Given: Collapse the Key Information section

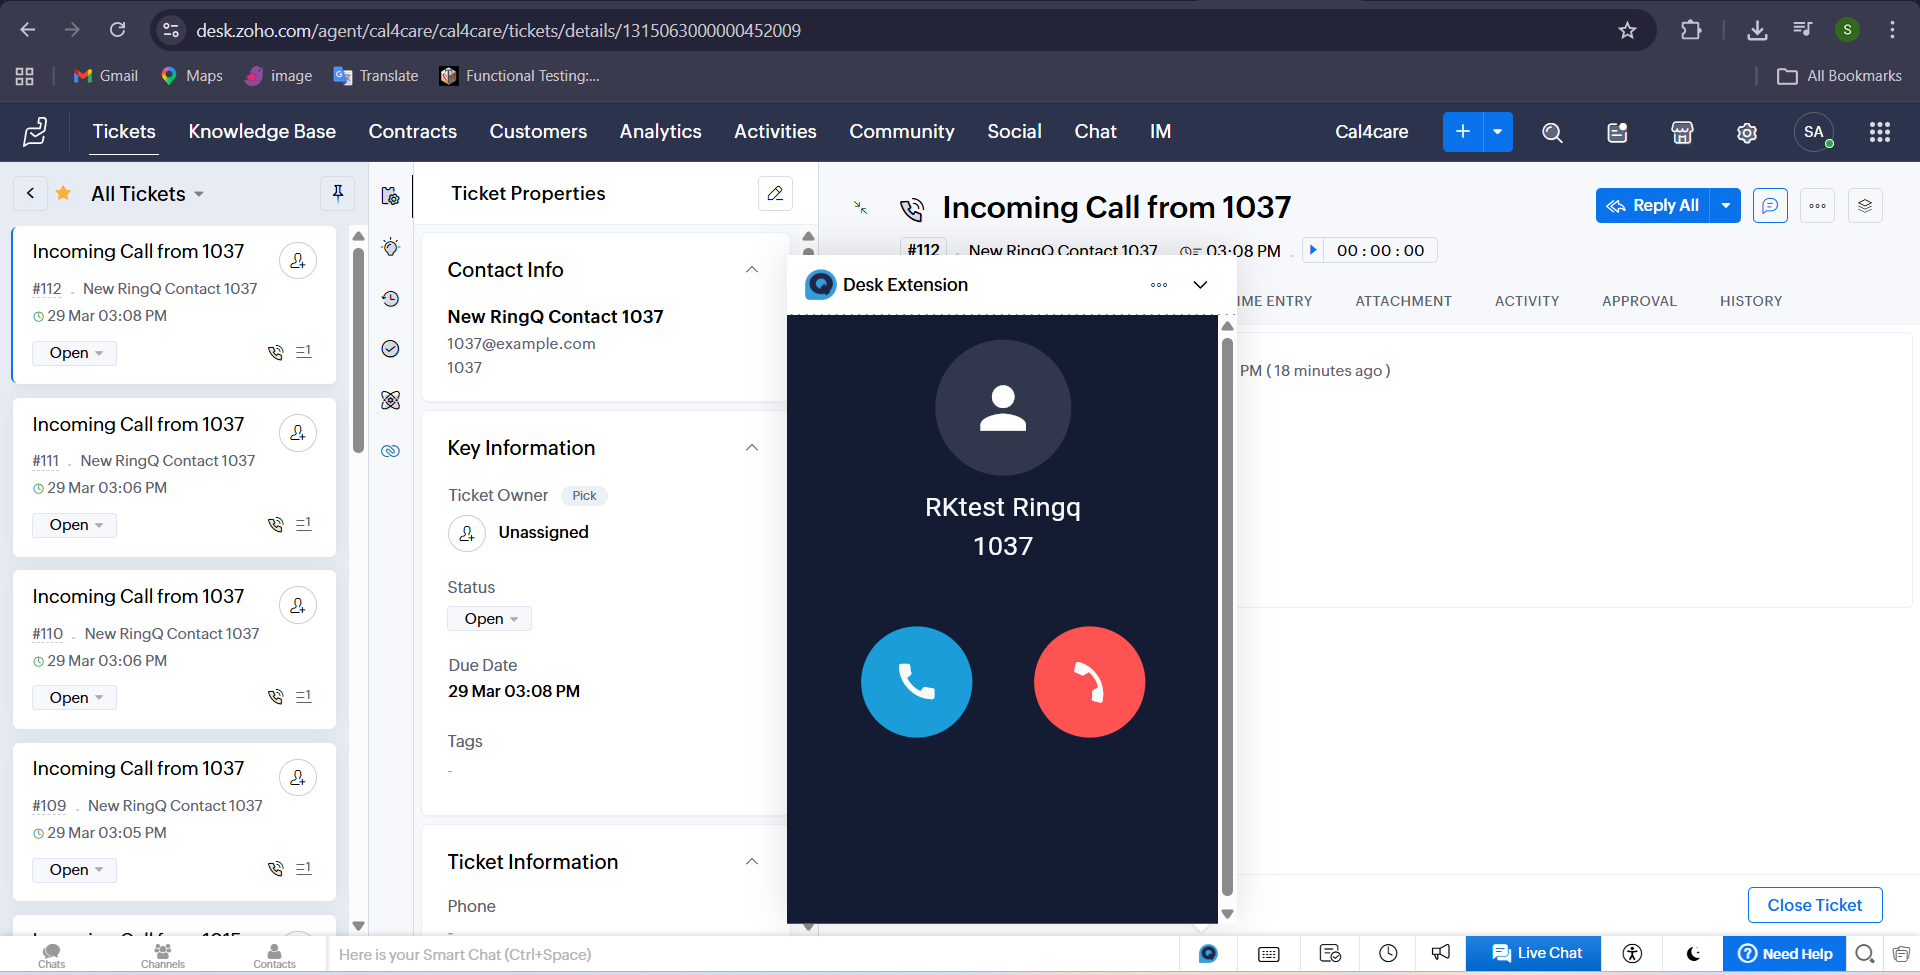Looking at the screenshot, I should point(752,448).
